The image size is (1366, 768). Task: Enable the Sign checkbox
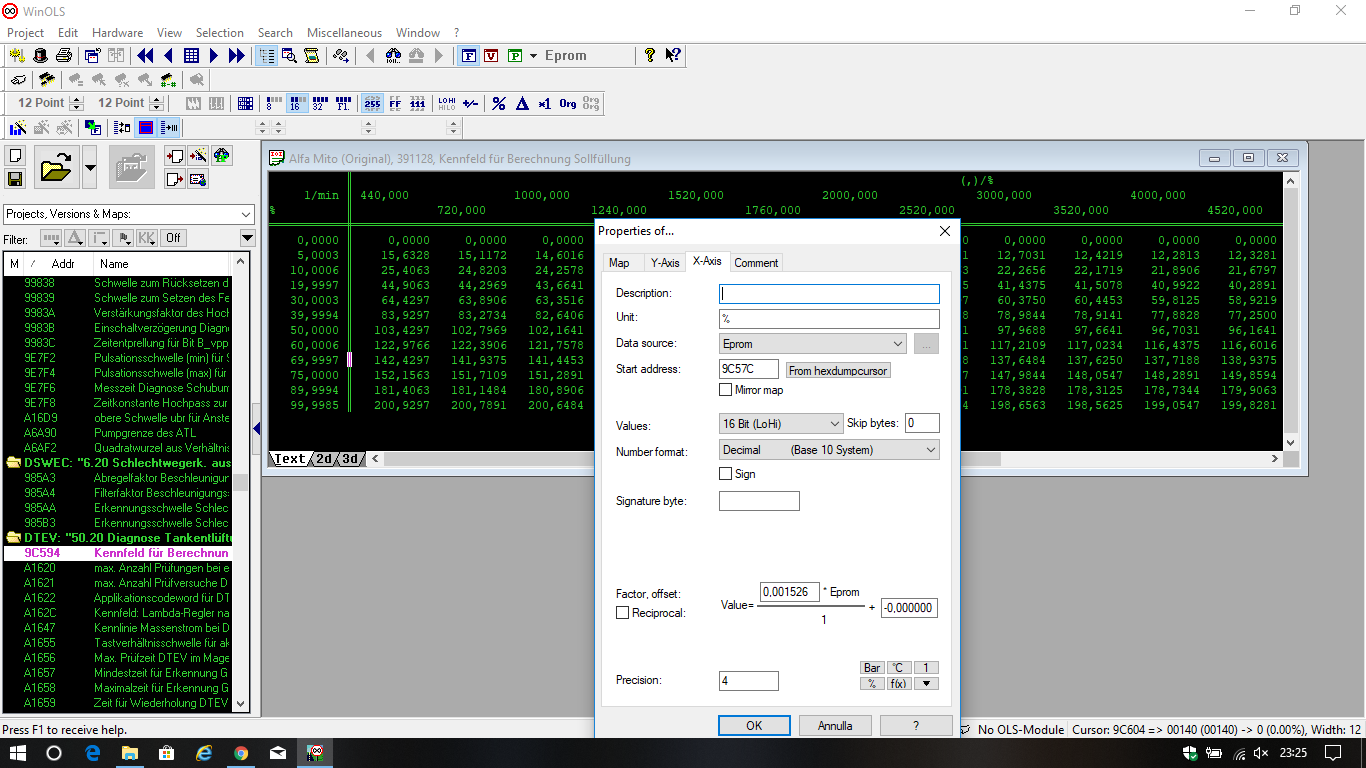pos(726,474)
